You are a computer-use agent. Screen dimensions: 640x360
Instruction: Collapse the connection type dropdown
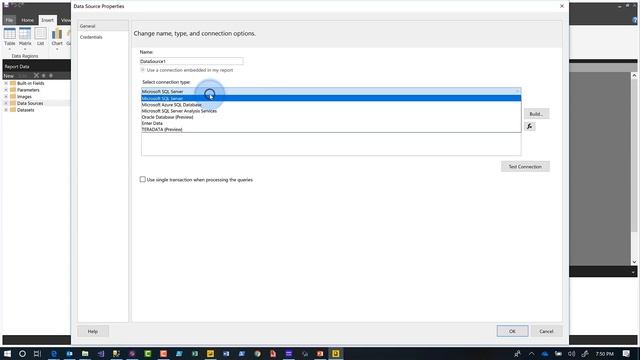[517, 91]
